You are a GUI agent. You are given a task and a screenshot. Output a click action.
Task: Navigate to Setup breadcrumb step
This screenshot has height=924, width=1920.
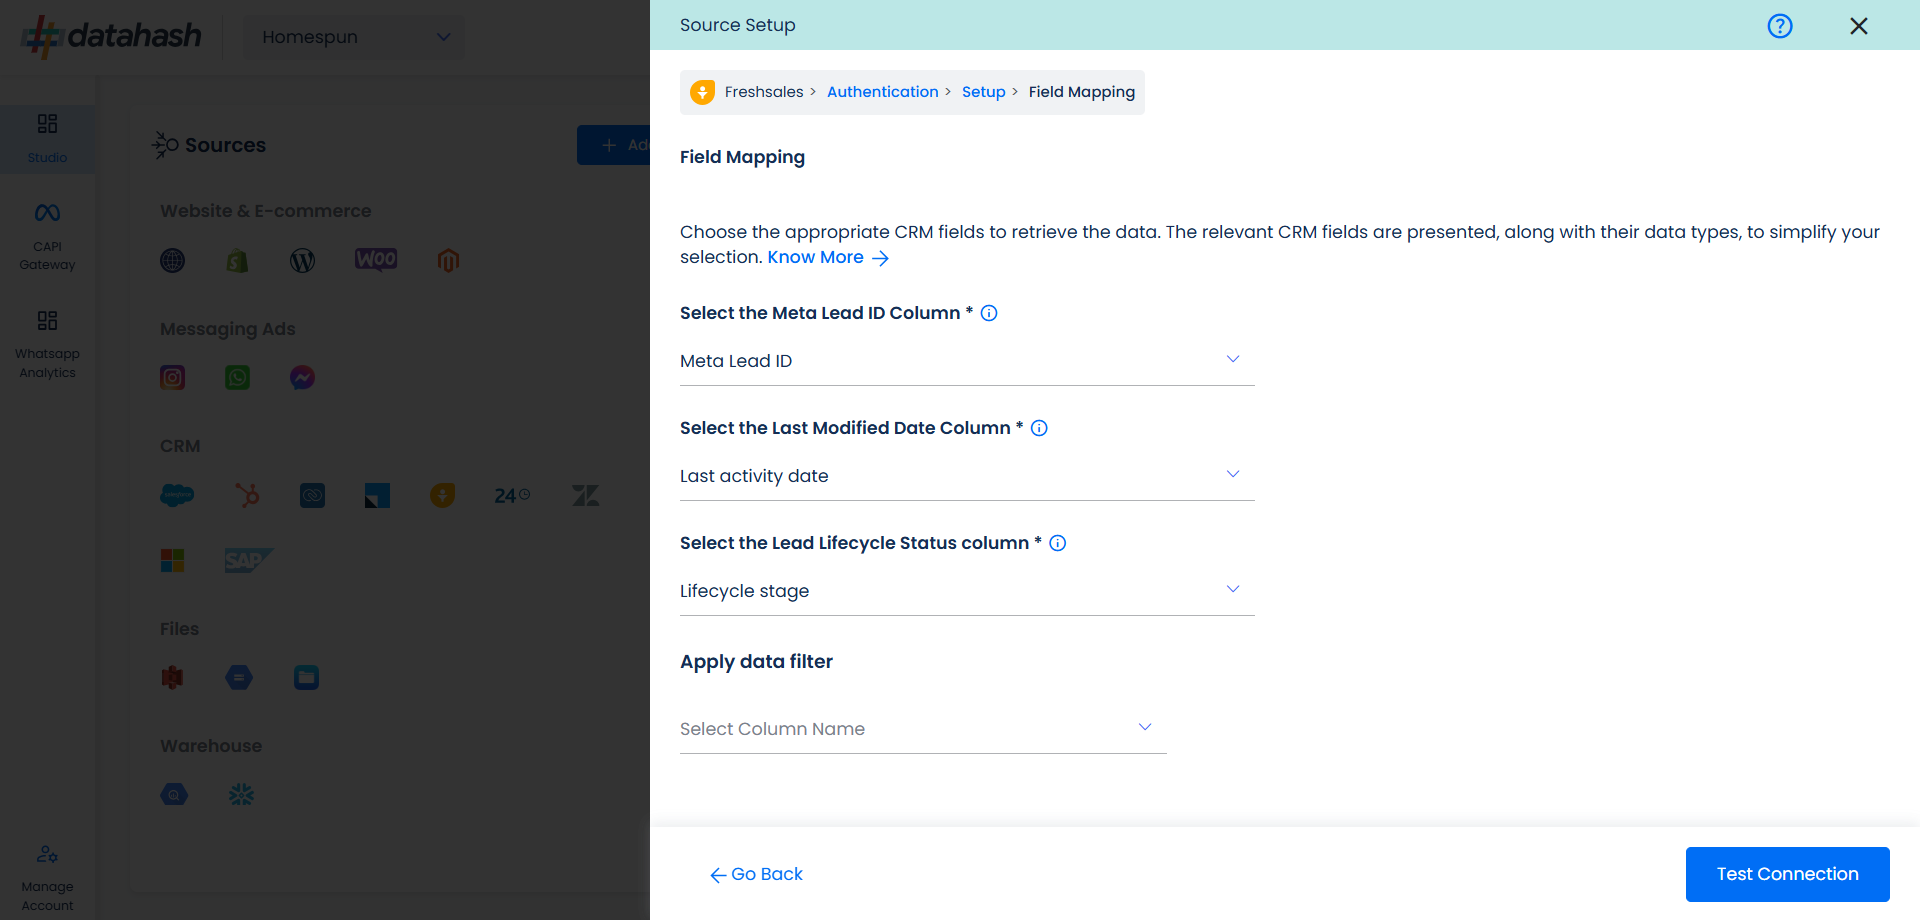coord(983,92)
